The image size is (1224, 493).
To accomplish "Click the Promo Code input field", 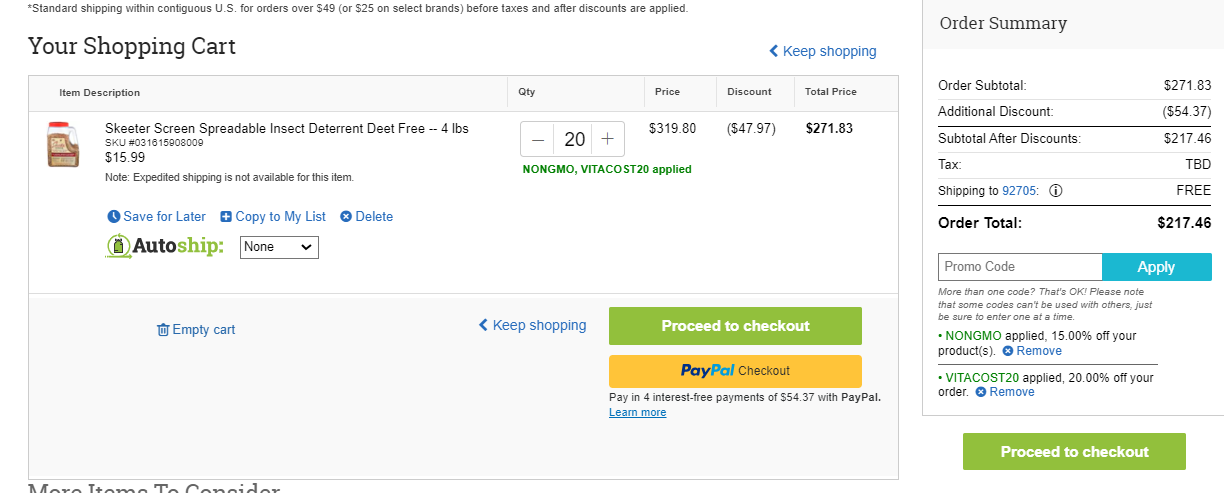I will [1020, 267].
